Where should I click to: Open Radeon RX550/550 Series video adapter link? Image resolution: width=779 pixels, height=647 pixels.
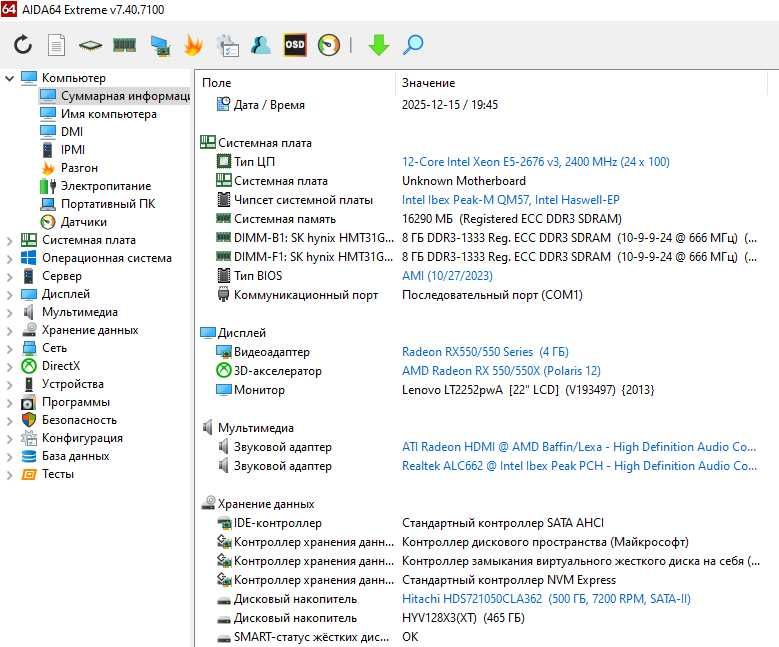click(x=485, y=352)
